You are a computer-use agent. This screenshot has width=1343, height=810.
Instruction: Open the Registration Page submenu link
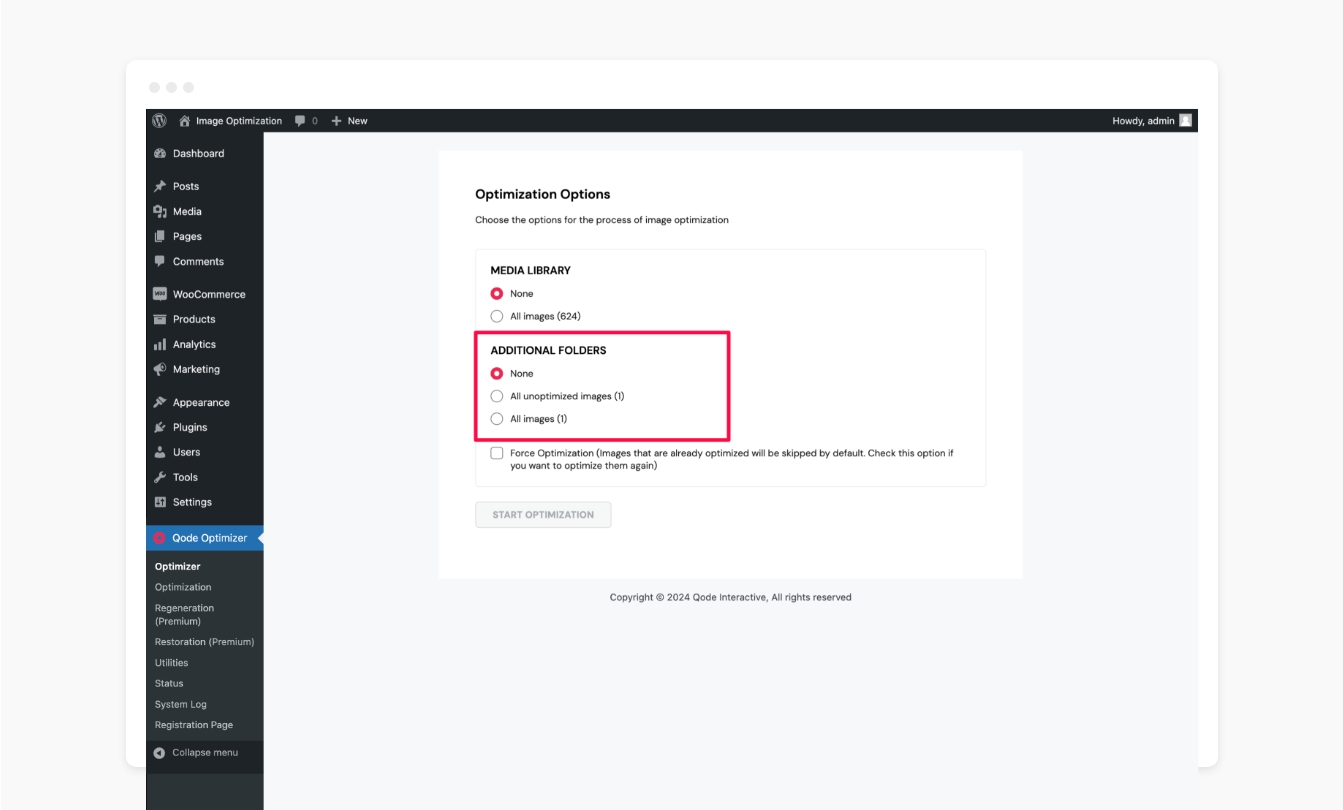click(x=193, y=725)
